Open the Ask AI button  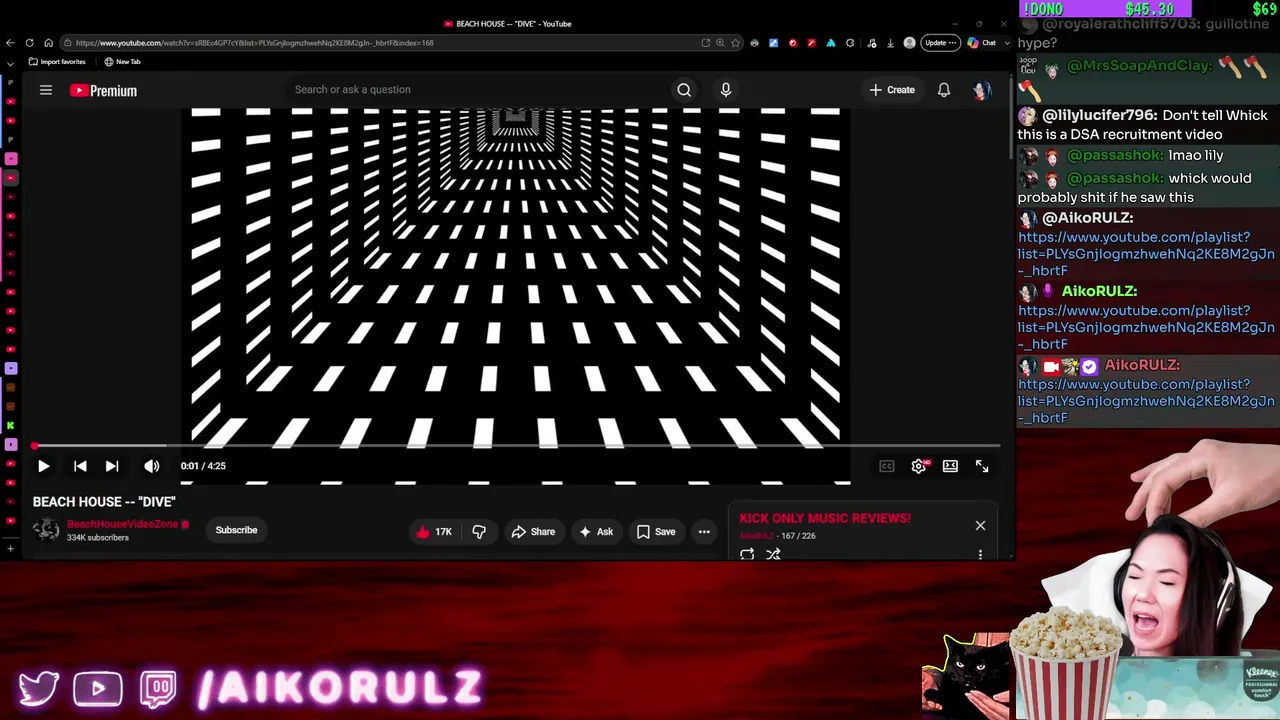click(x=596, y=532)
